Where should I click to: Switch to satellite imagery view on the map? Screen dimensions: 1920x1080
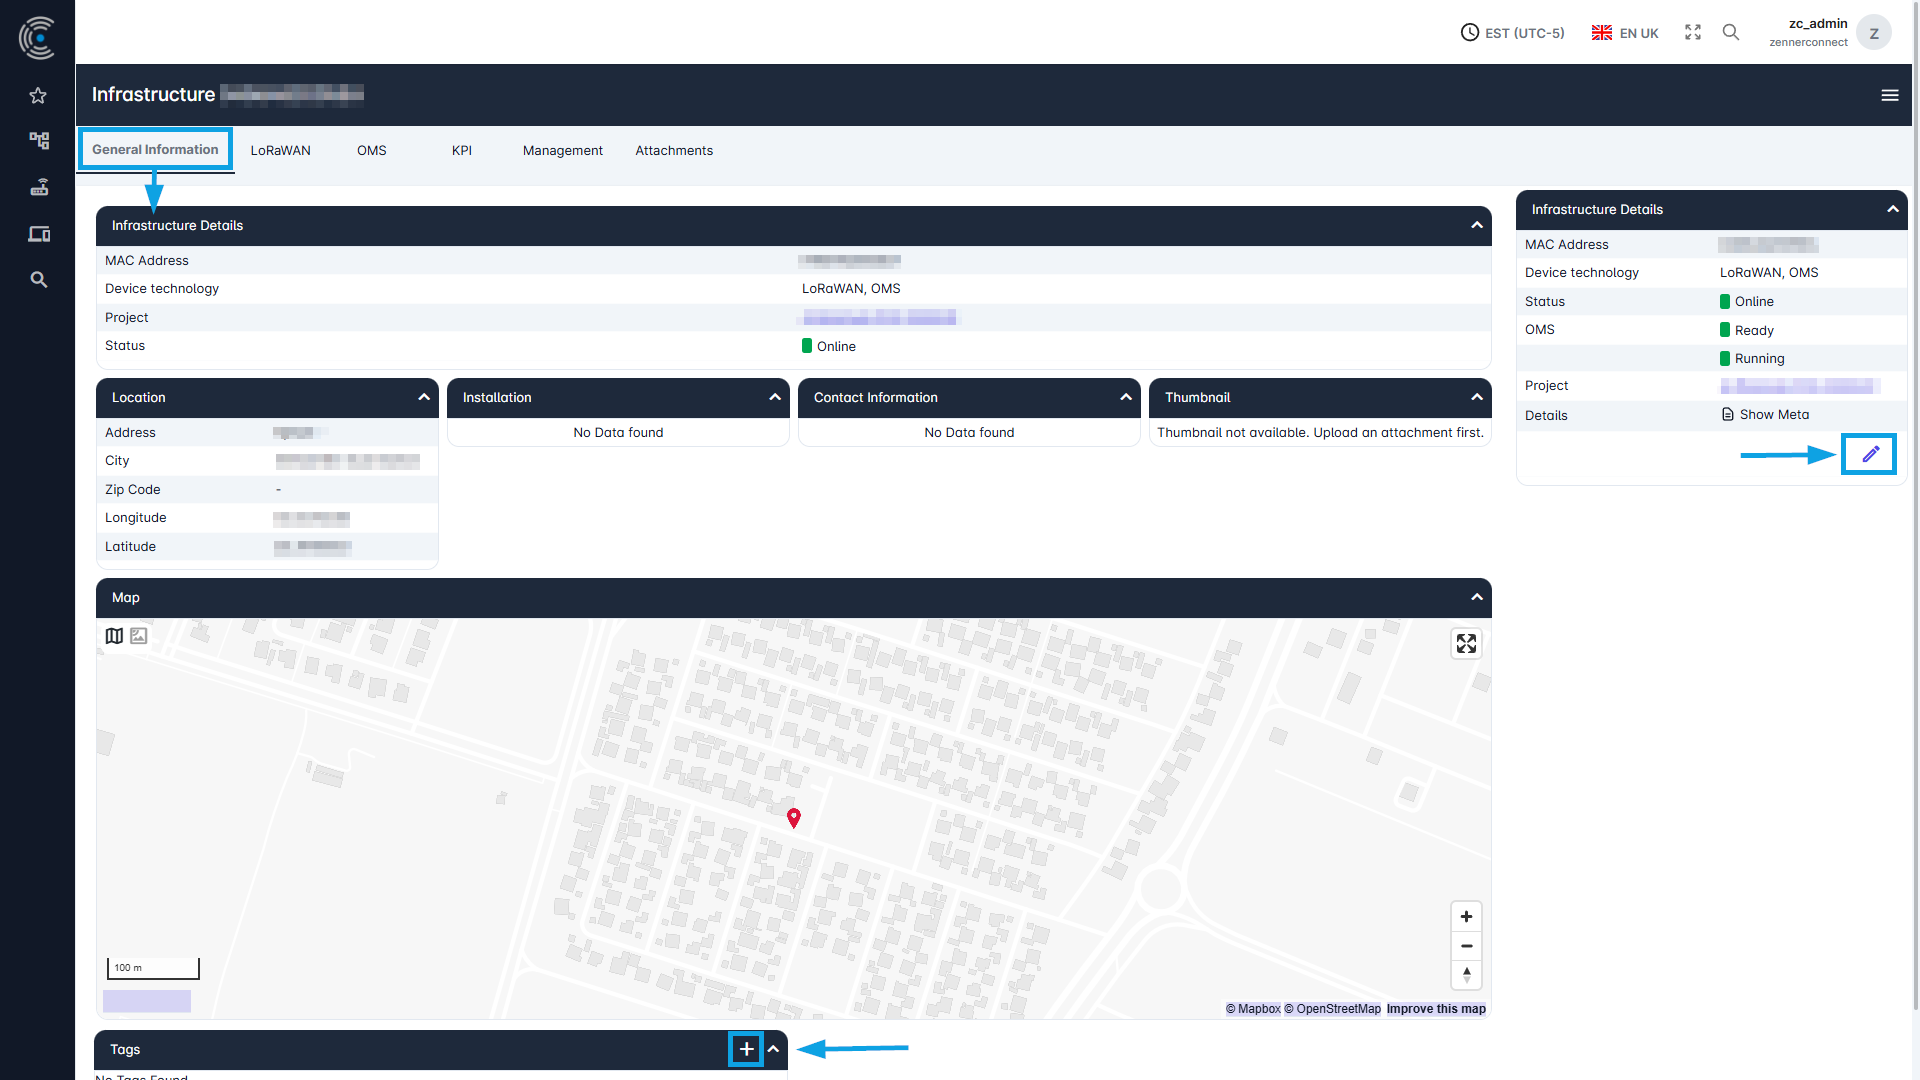coord(139,635)
